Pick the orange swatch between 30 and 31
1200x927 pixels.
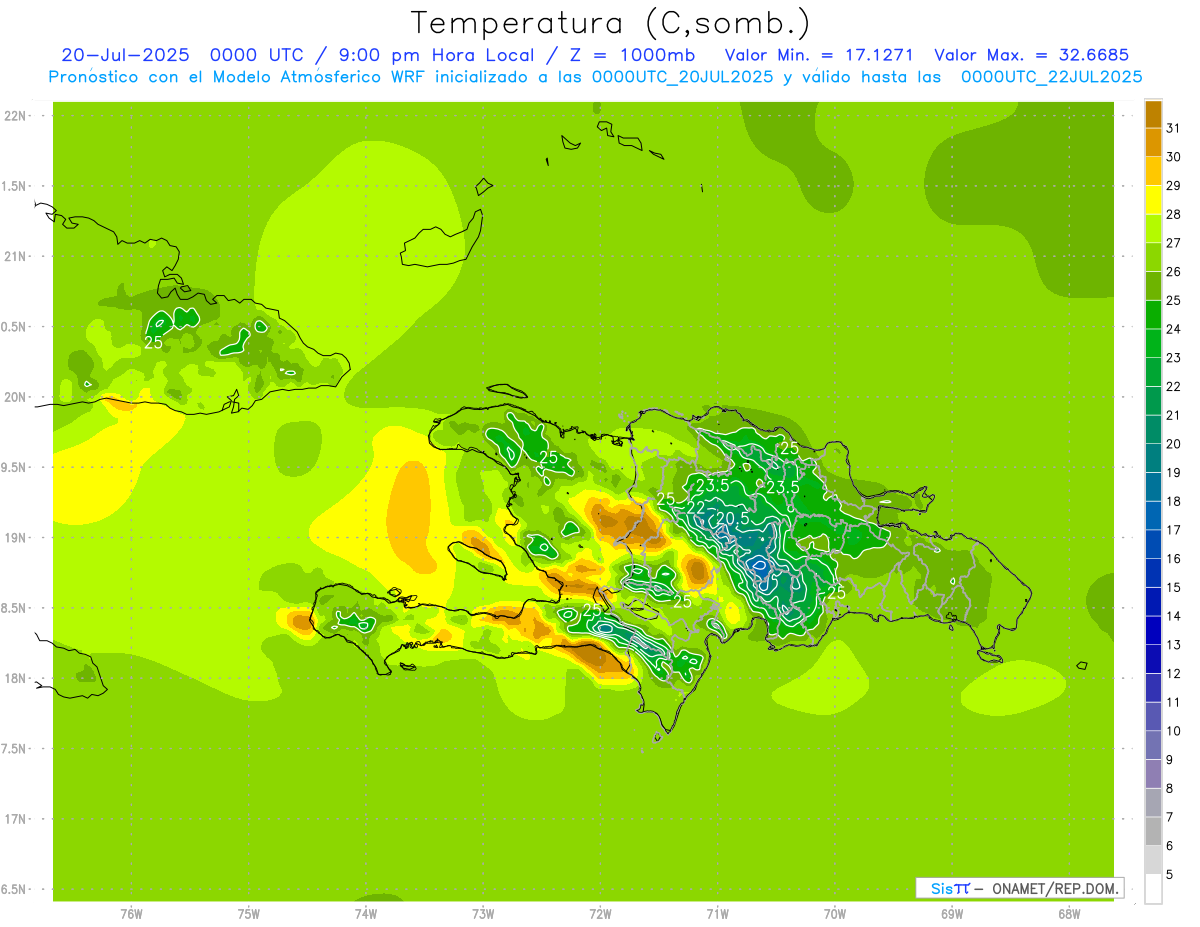1153,142
